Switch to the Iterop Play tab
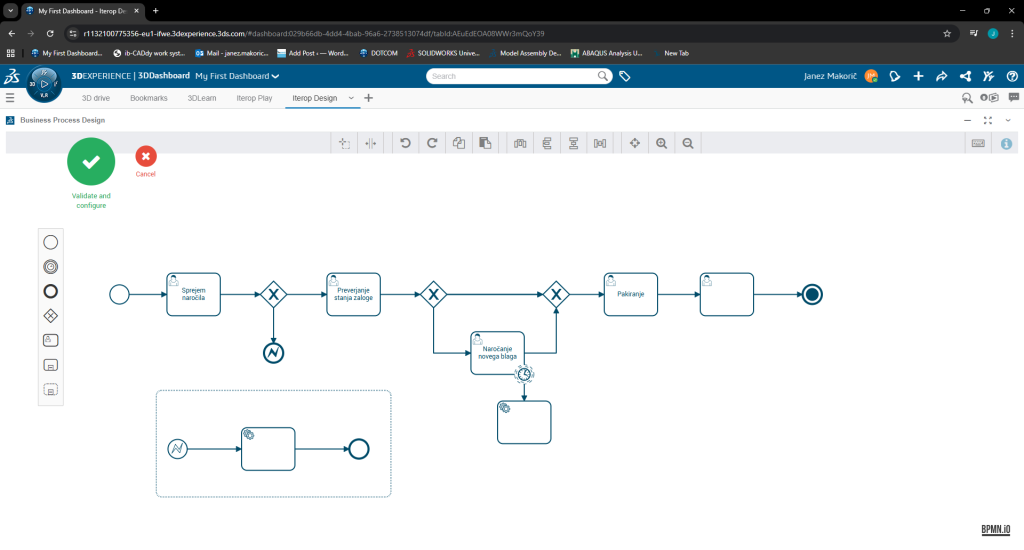 point(253,98)
